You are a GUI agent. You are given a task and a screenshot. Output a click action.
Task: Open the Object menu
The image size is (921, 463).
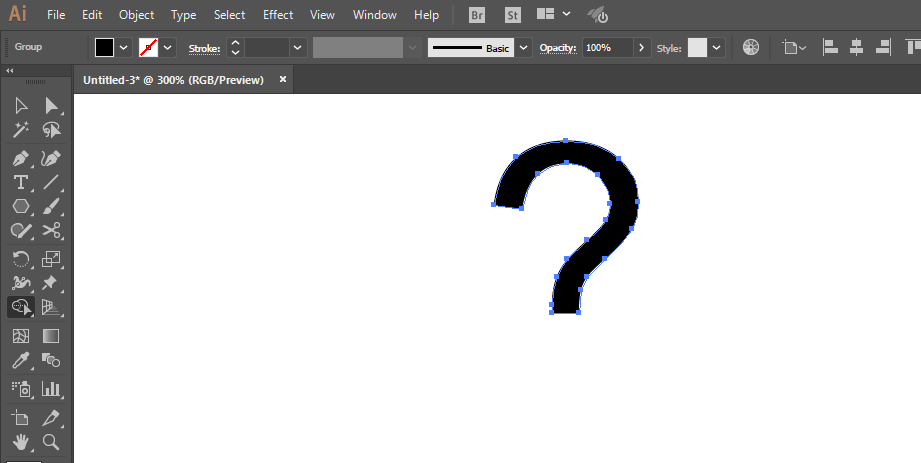point(136,15)
